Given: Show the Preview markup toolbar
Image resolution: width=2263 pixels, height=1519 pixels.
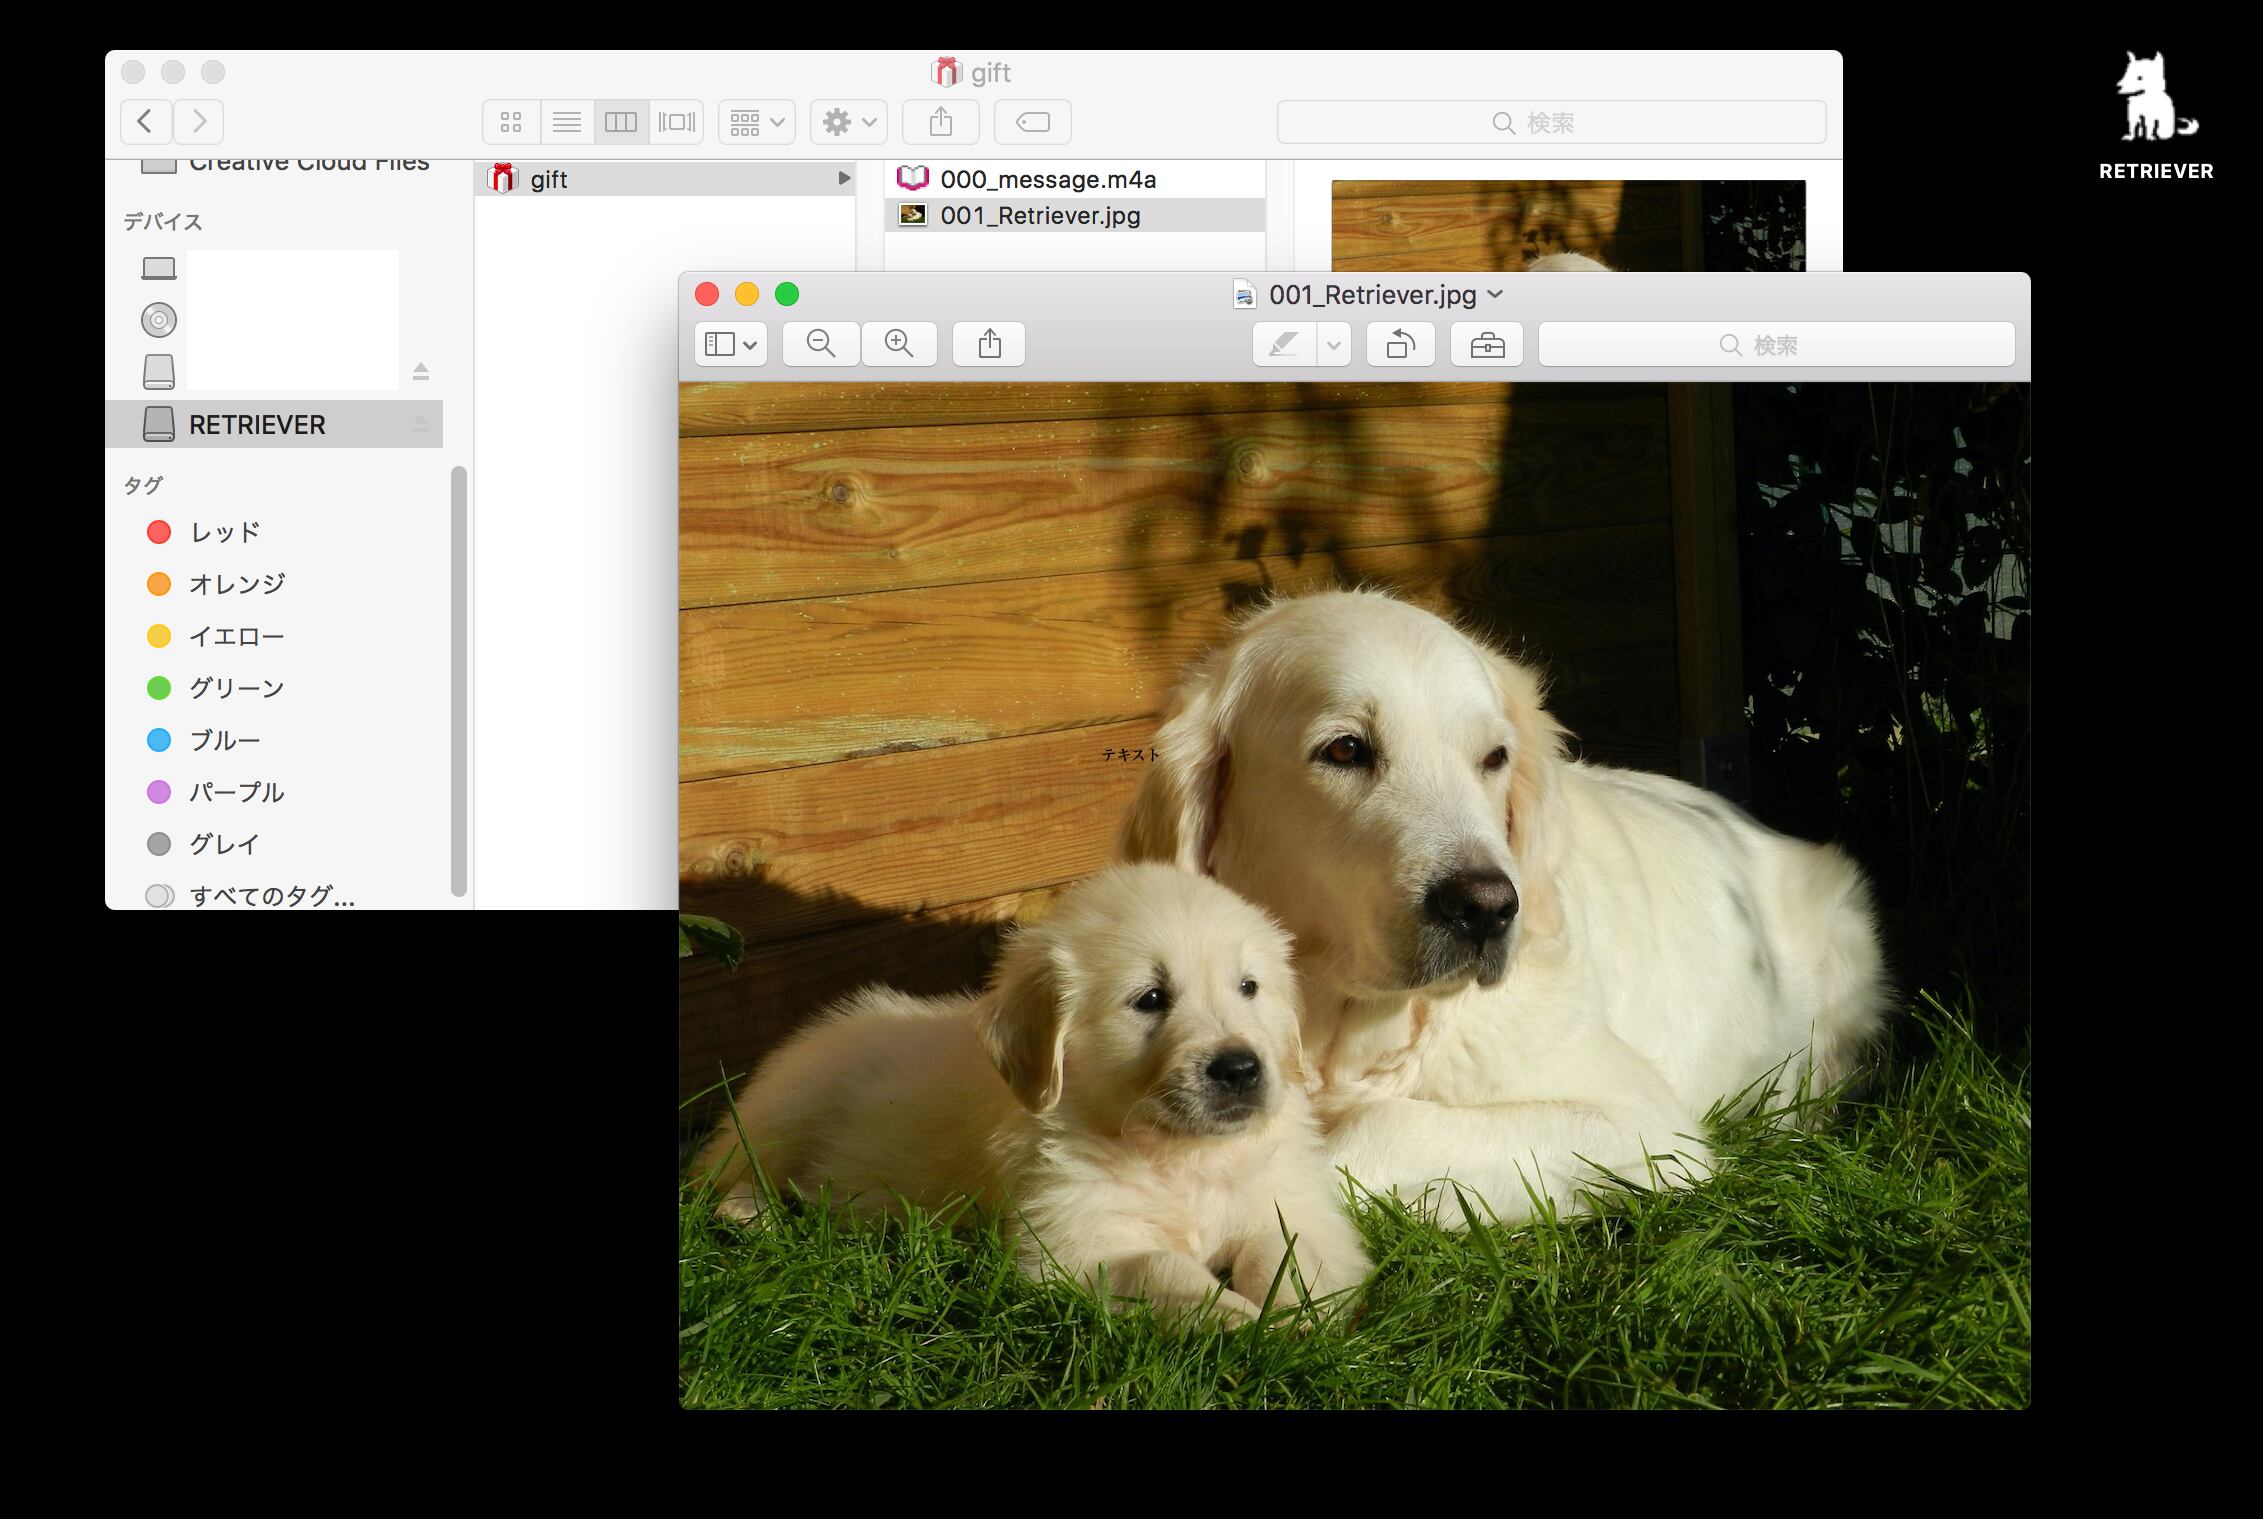Looking at the screenshot, I should (1487, 344).
